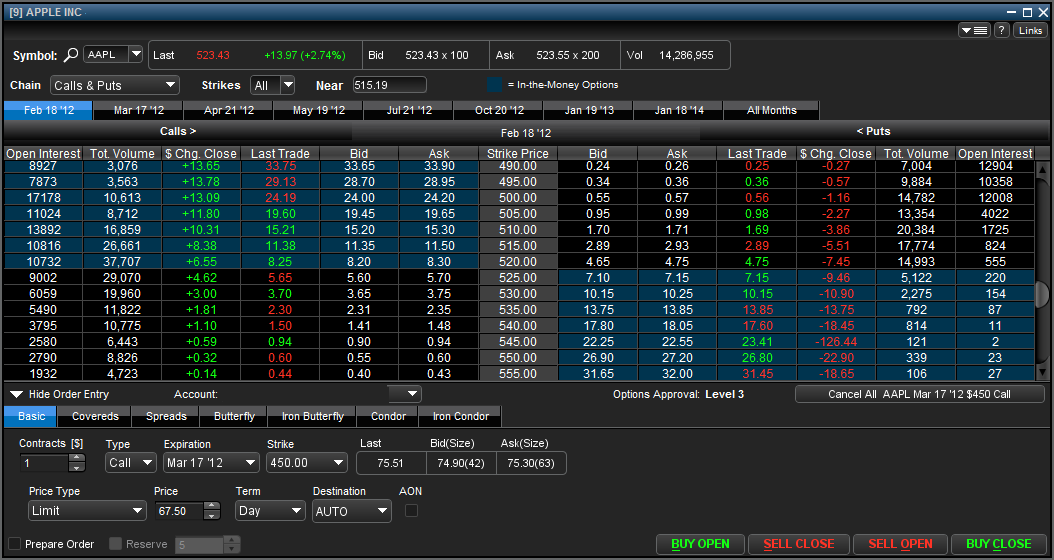This screenshot has height=560, width=1054.
Task: Click the Calls > header
Action: pyautogui.click(x=178, y=131)
